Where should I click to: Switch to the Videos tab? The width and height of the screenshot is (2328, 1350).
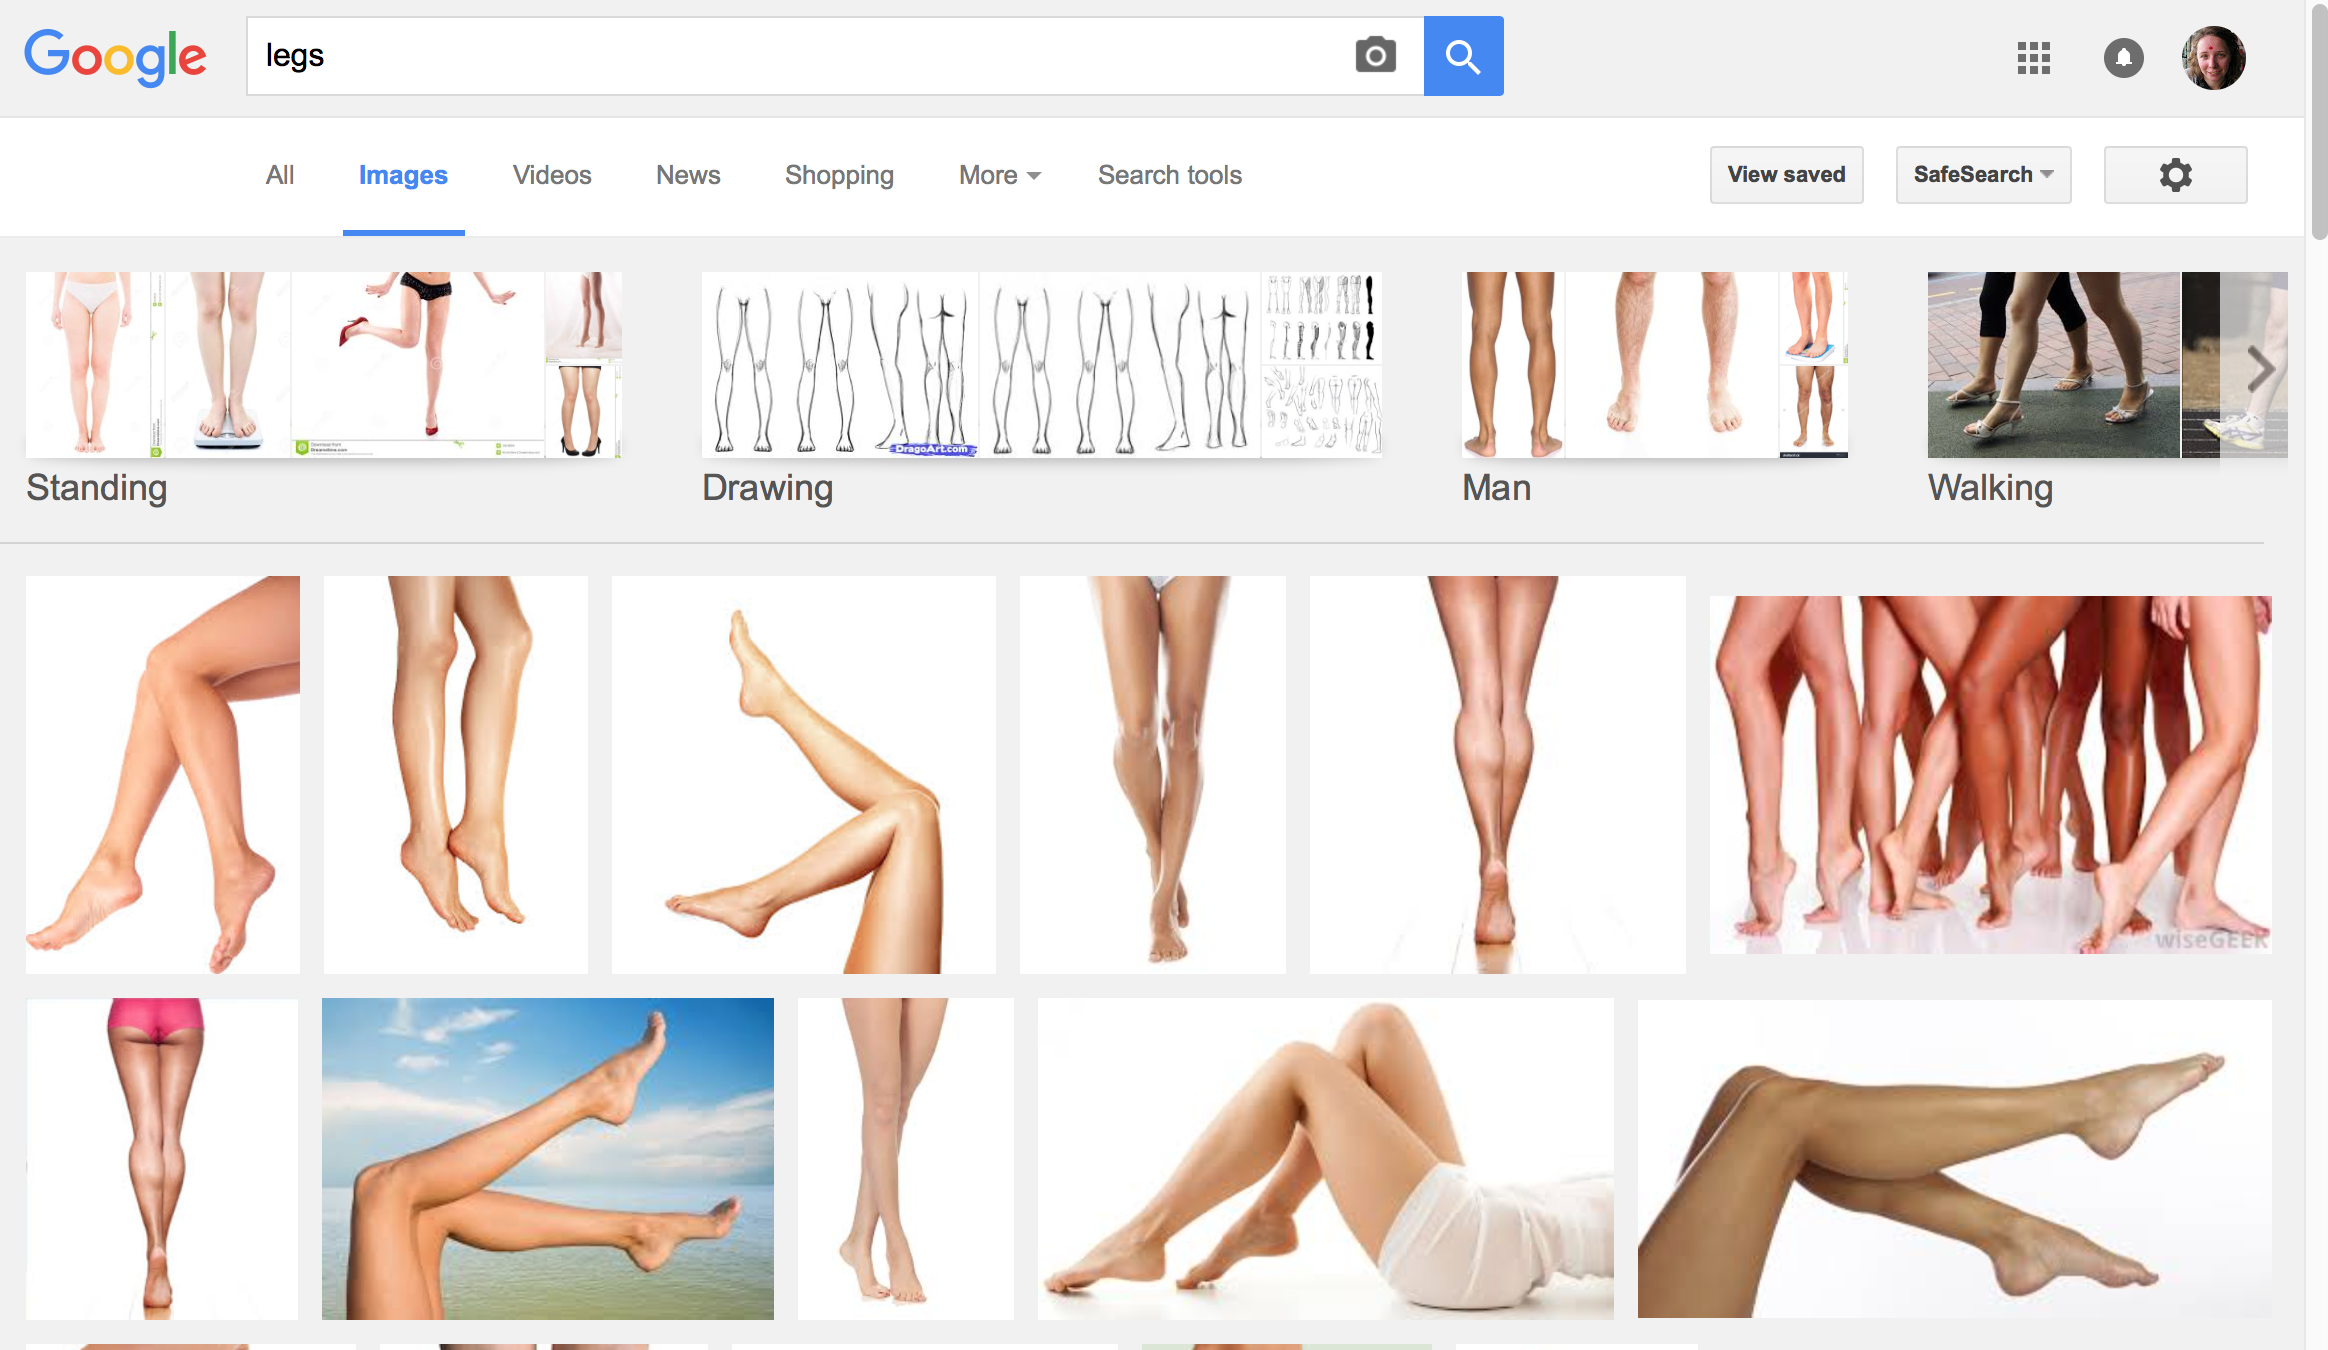(551, 175)
